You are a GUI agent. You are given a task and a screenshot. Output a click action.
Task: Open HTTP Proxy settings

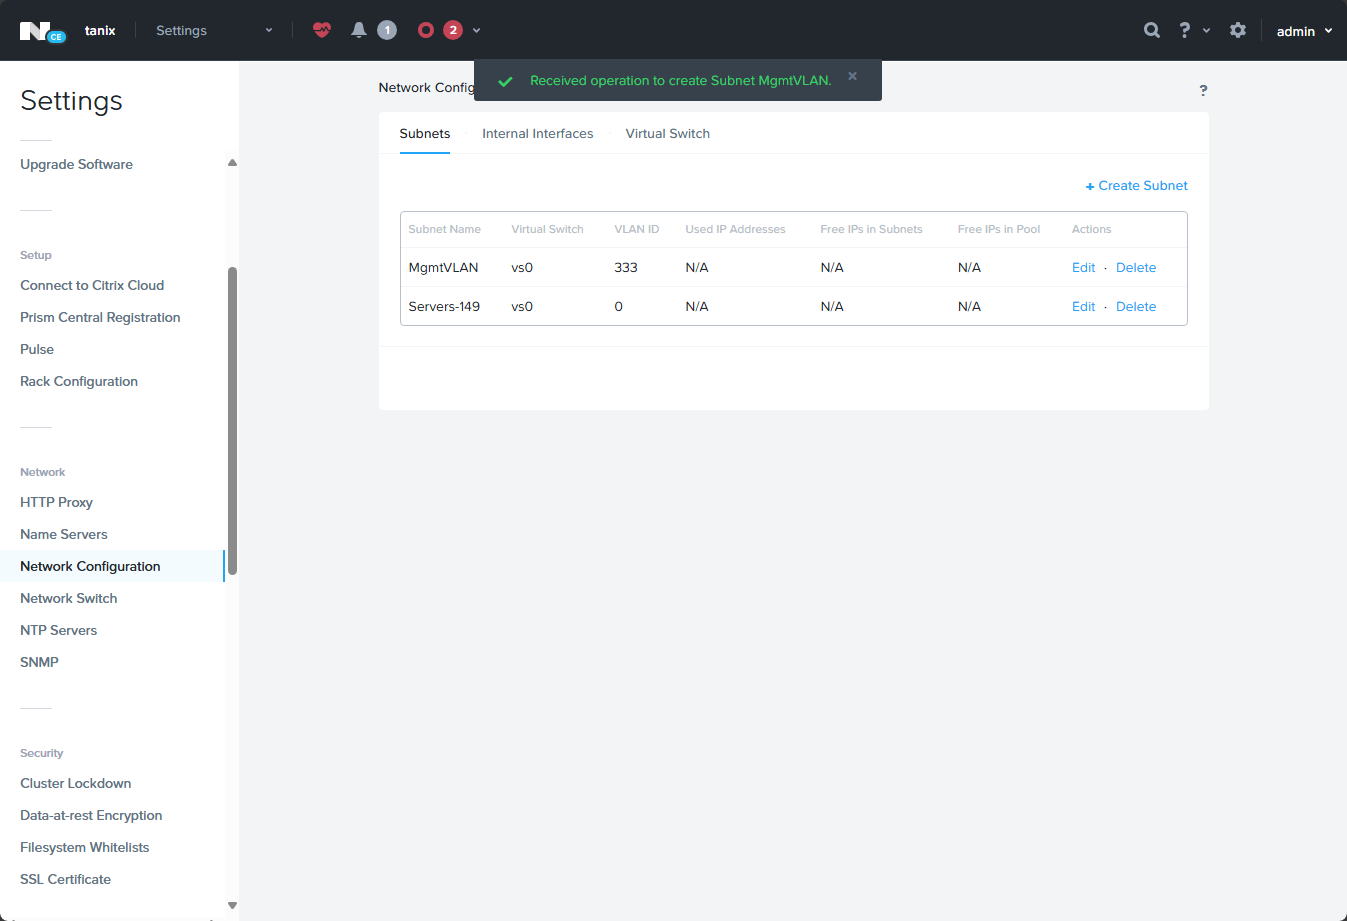(56, 502)
